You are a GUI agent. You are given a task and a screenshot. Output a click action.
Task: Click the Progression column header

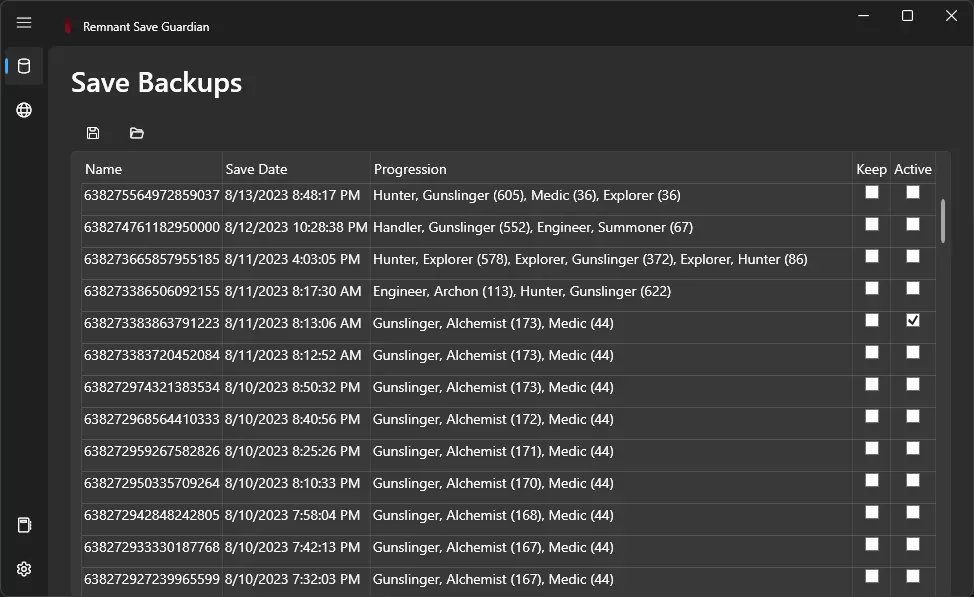click(410, 169)
